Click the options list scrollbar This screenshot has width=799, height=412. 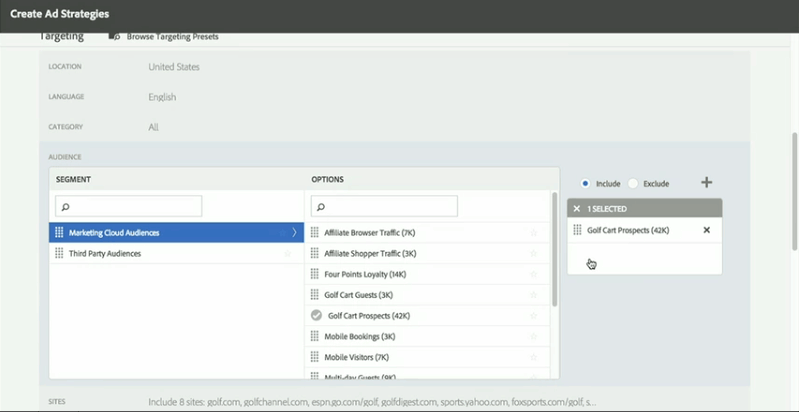tap(554, 249)
